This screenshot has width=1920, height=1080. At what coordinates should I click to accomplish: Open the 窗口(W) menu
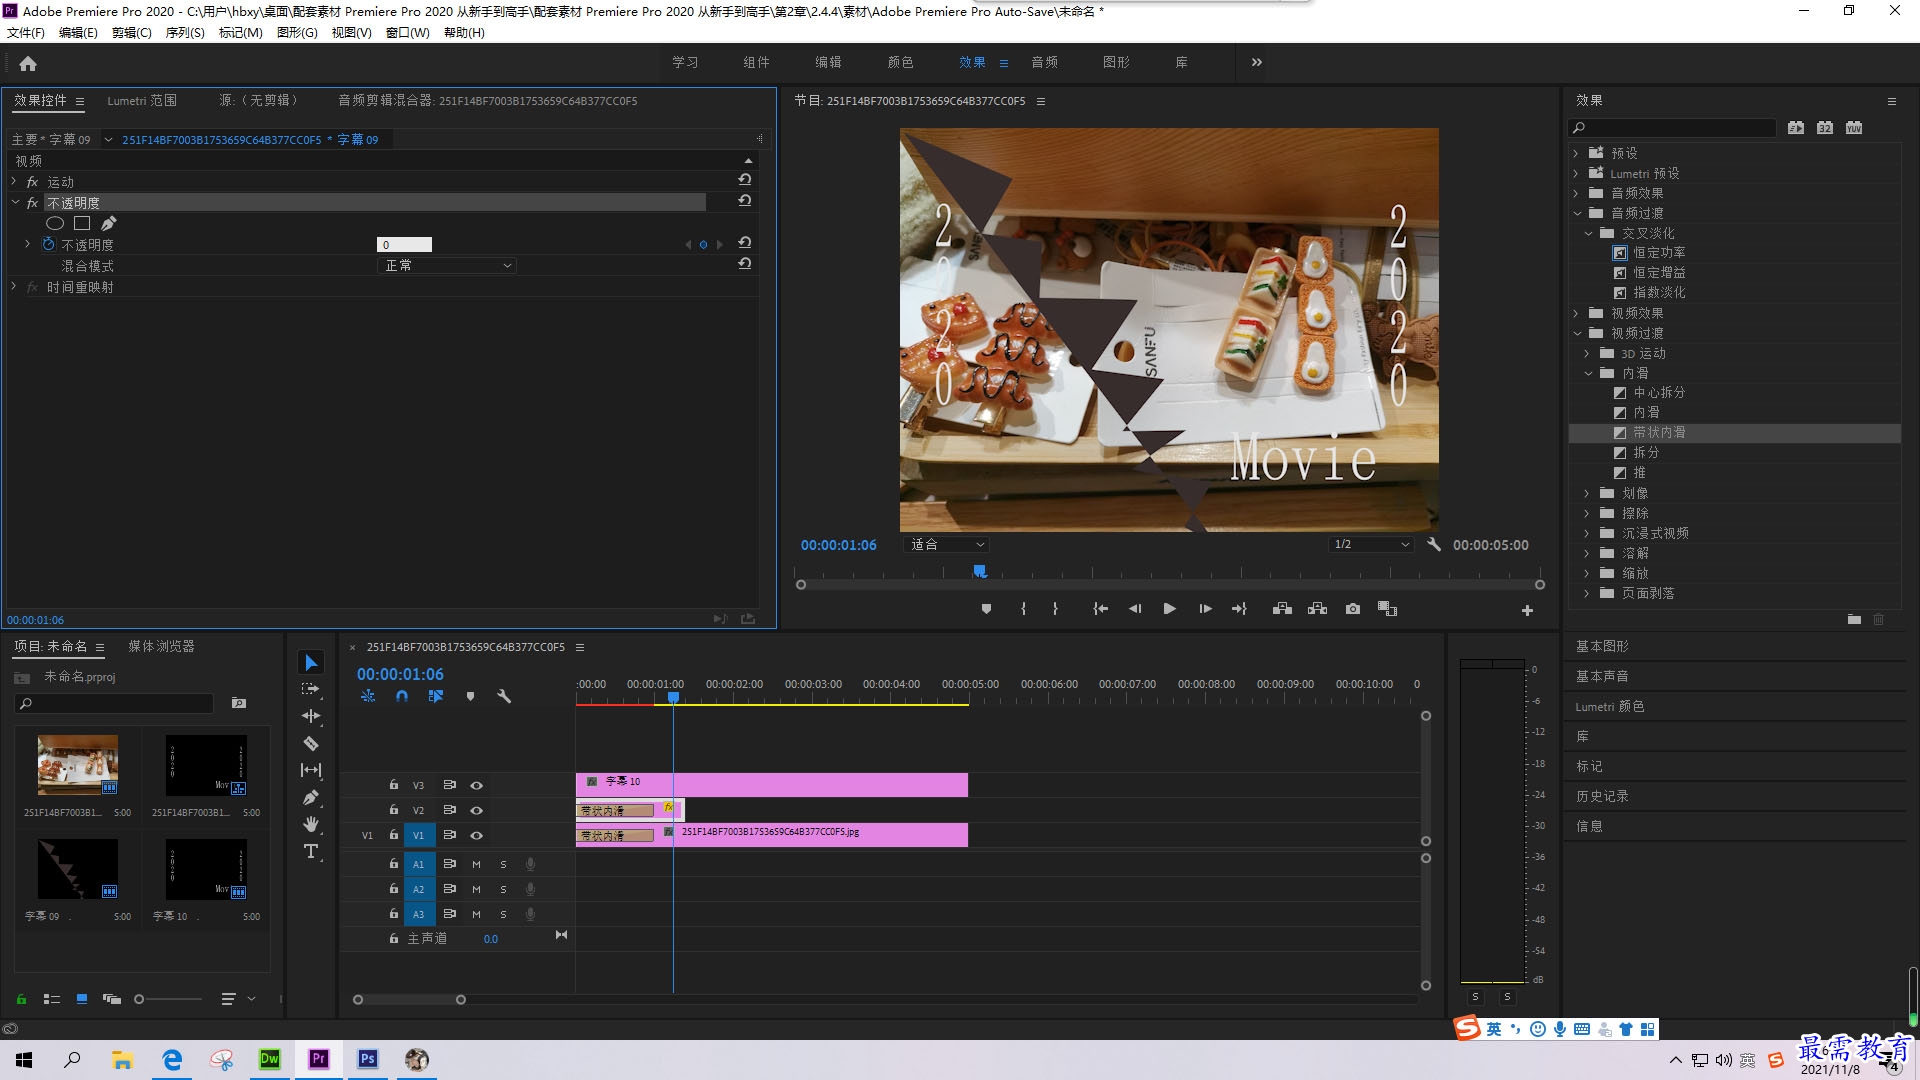408,33
